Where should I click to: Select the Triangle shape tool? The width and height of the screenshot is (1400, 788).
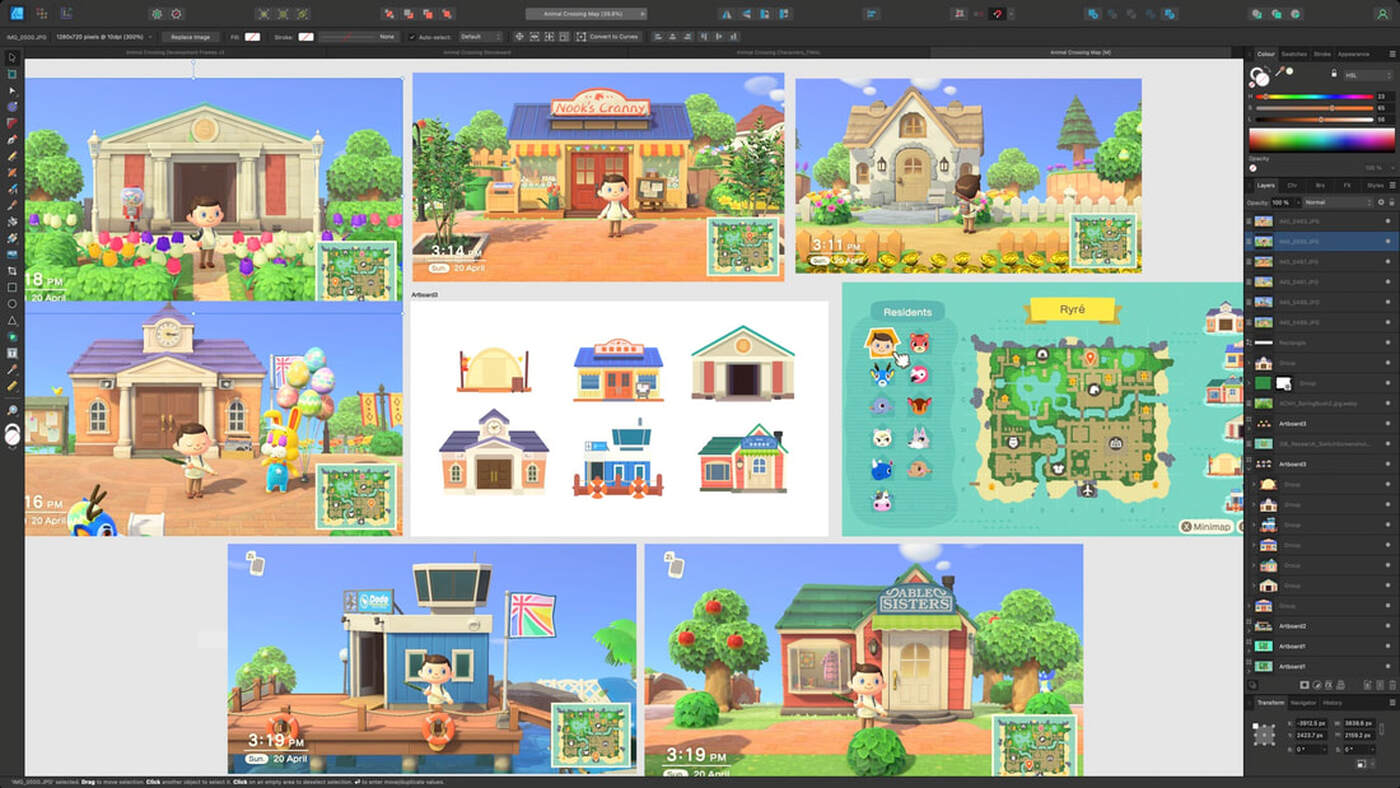12,320
